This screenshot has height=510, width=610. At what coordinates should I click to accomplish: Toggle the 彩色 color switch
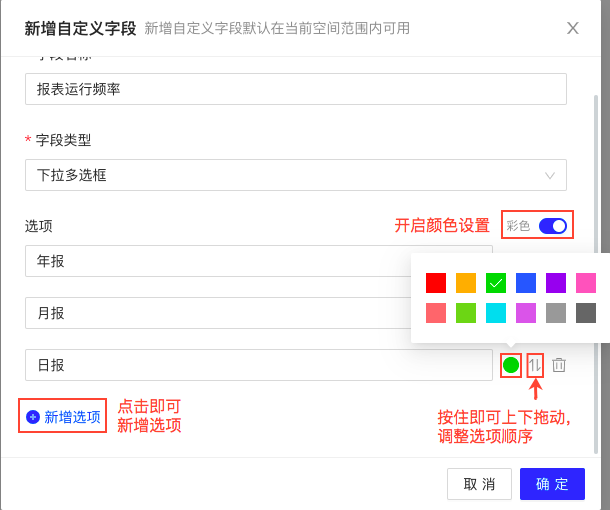[x=552, y=226]
